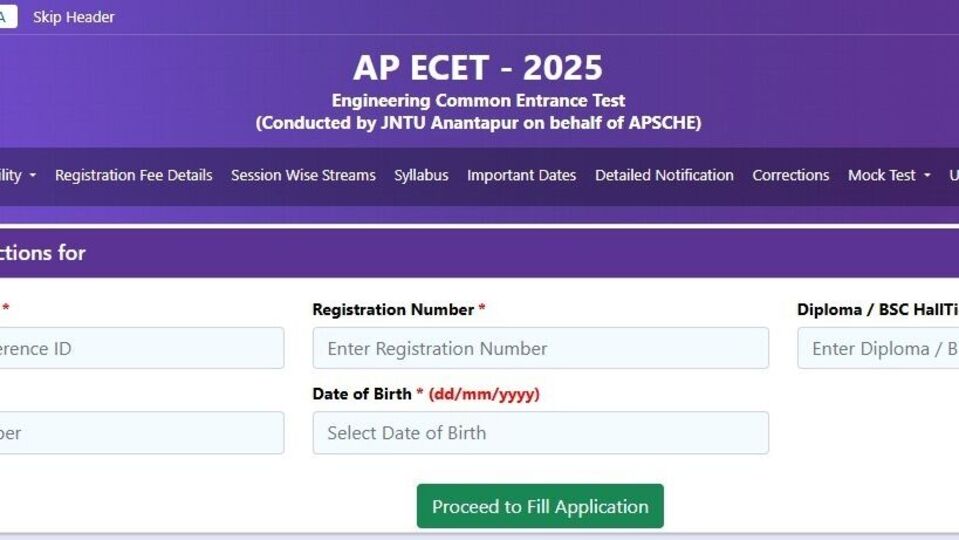Click the Skip Header link

(x=73, y=17)
